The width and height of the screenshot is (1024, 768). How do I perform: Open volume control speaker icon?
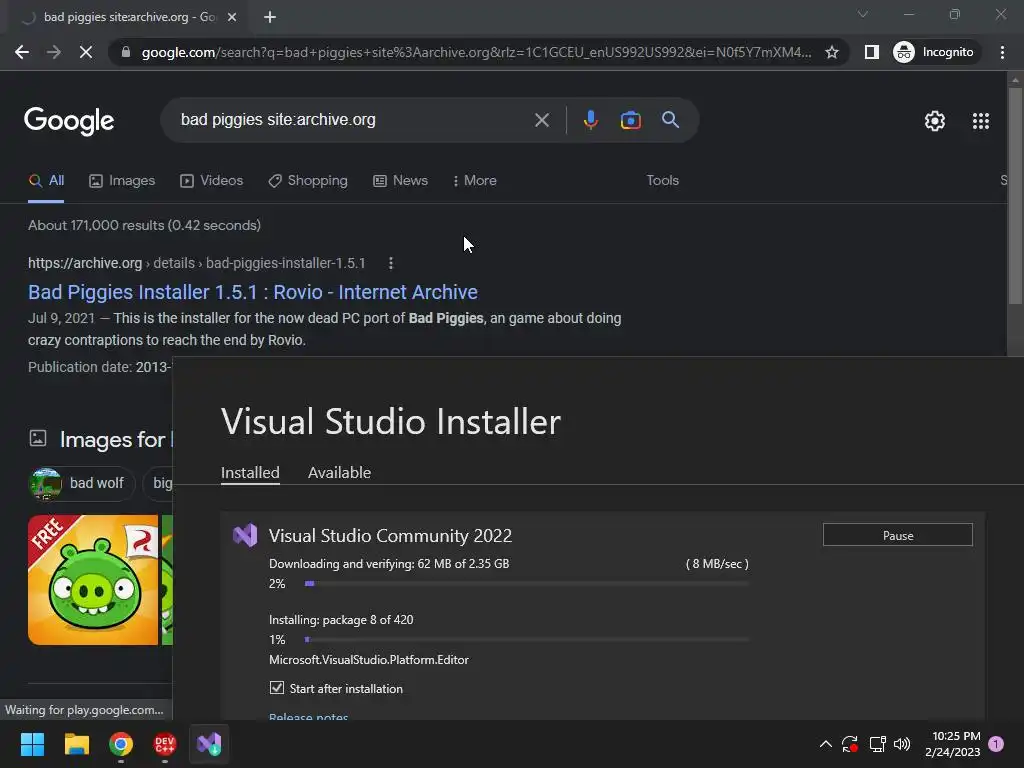(x=902, y=744)
